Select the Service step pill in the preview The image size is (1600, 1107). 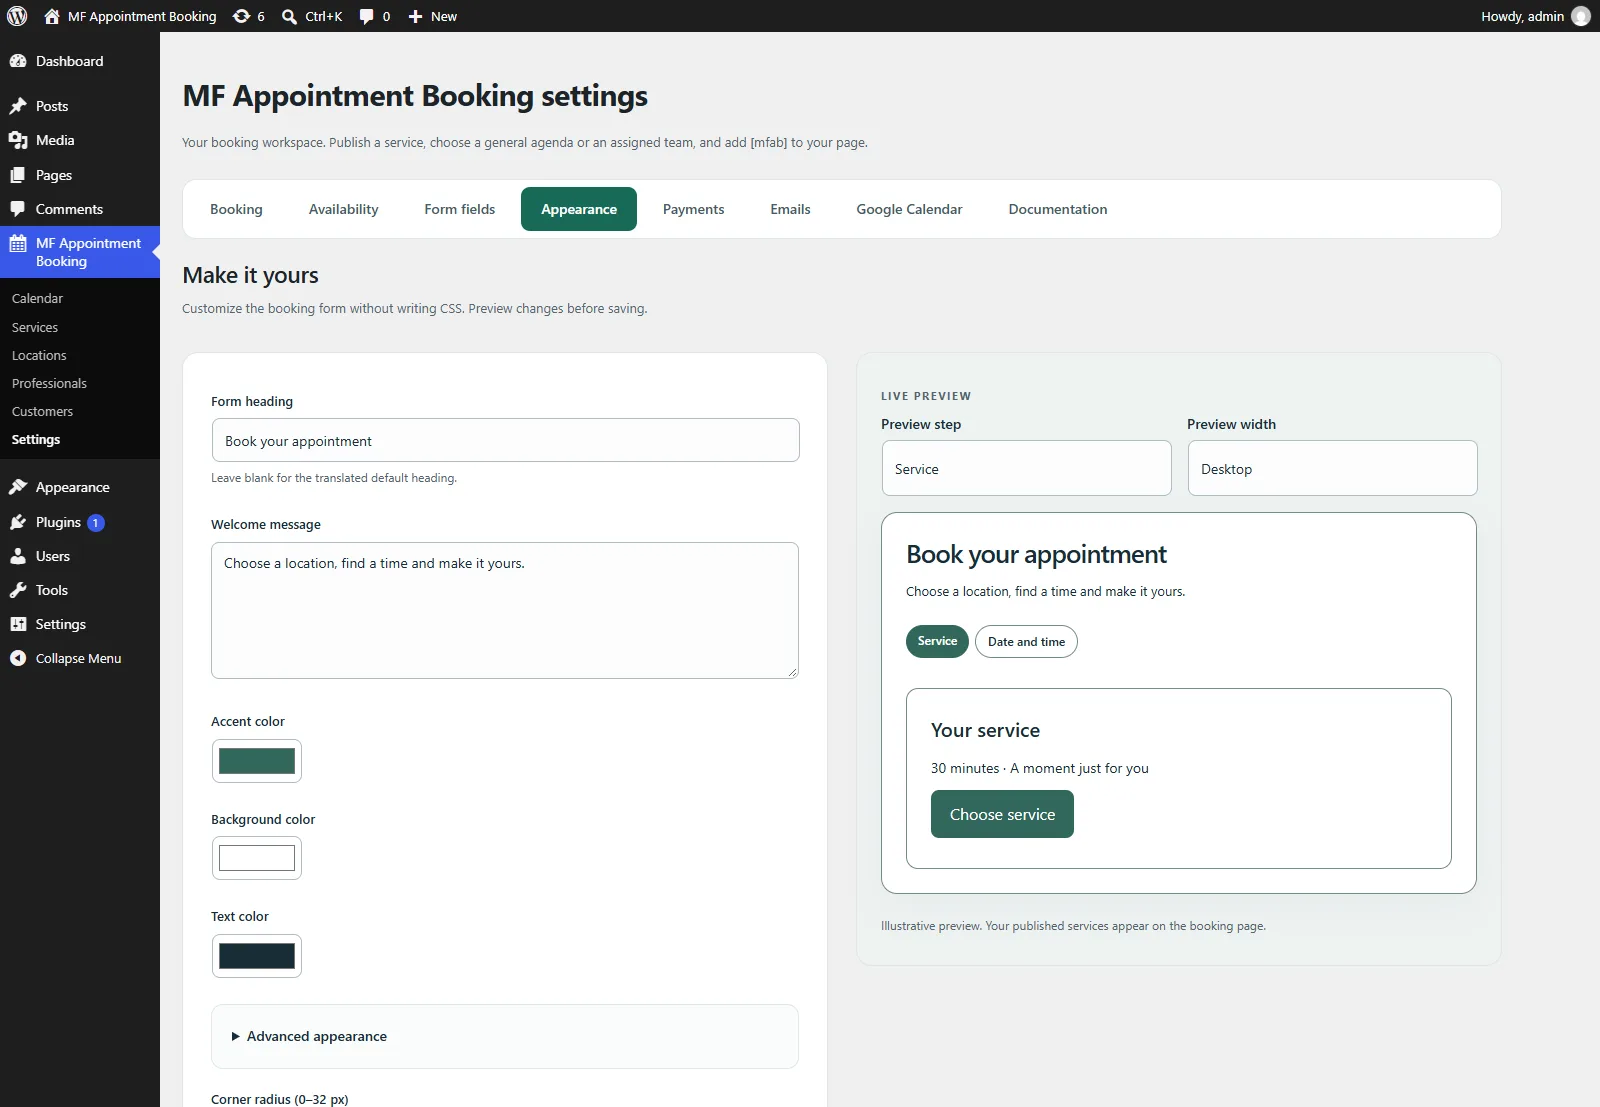pos(937,641)
